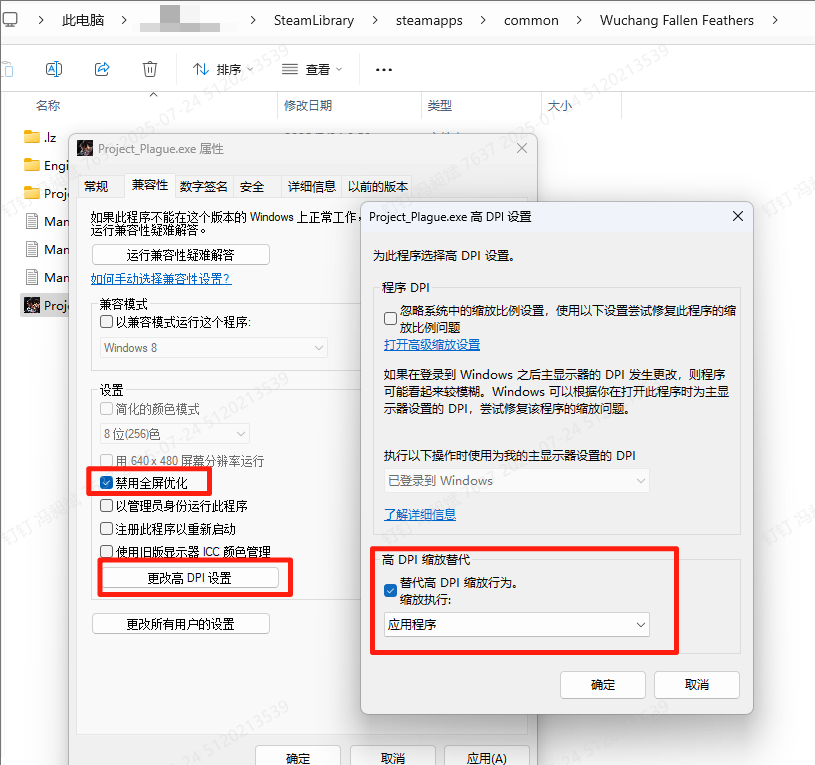Open the three-dots more options menu
815x765 pixels.
click(384, 69)
